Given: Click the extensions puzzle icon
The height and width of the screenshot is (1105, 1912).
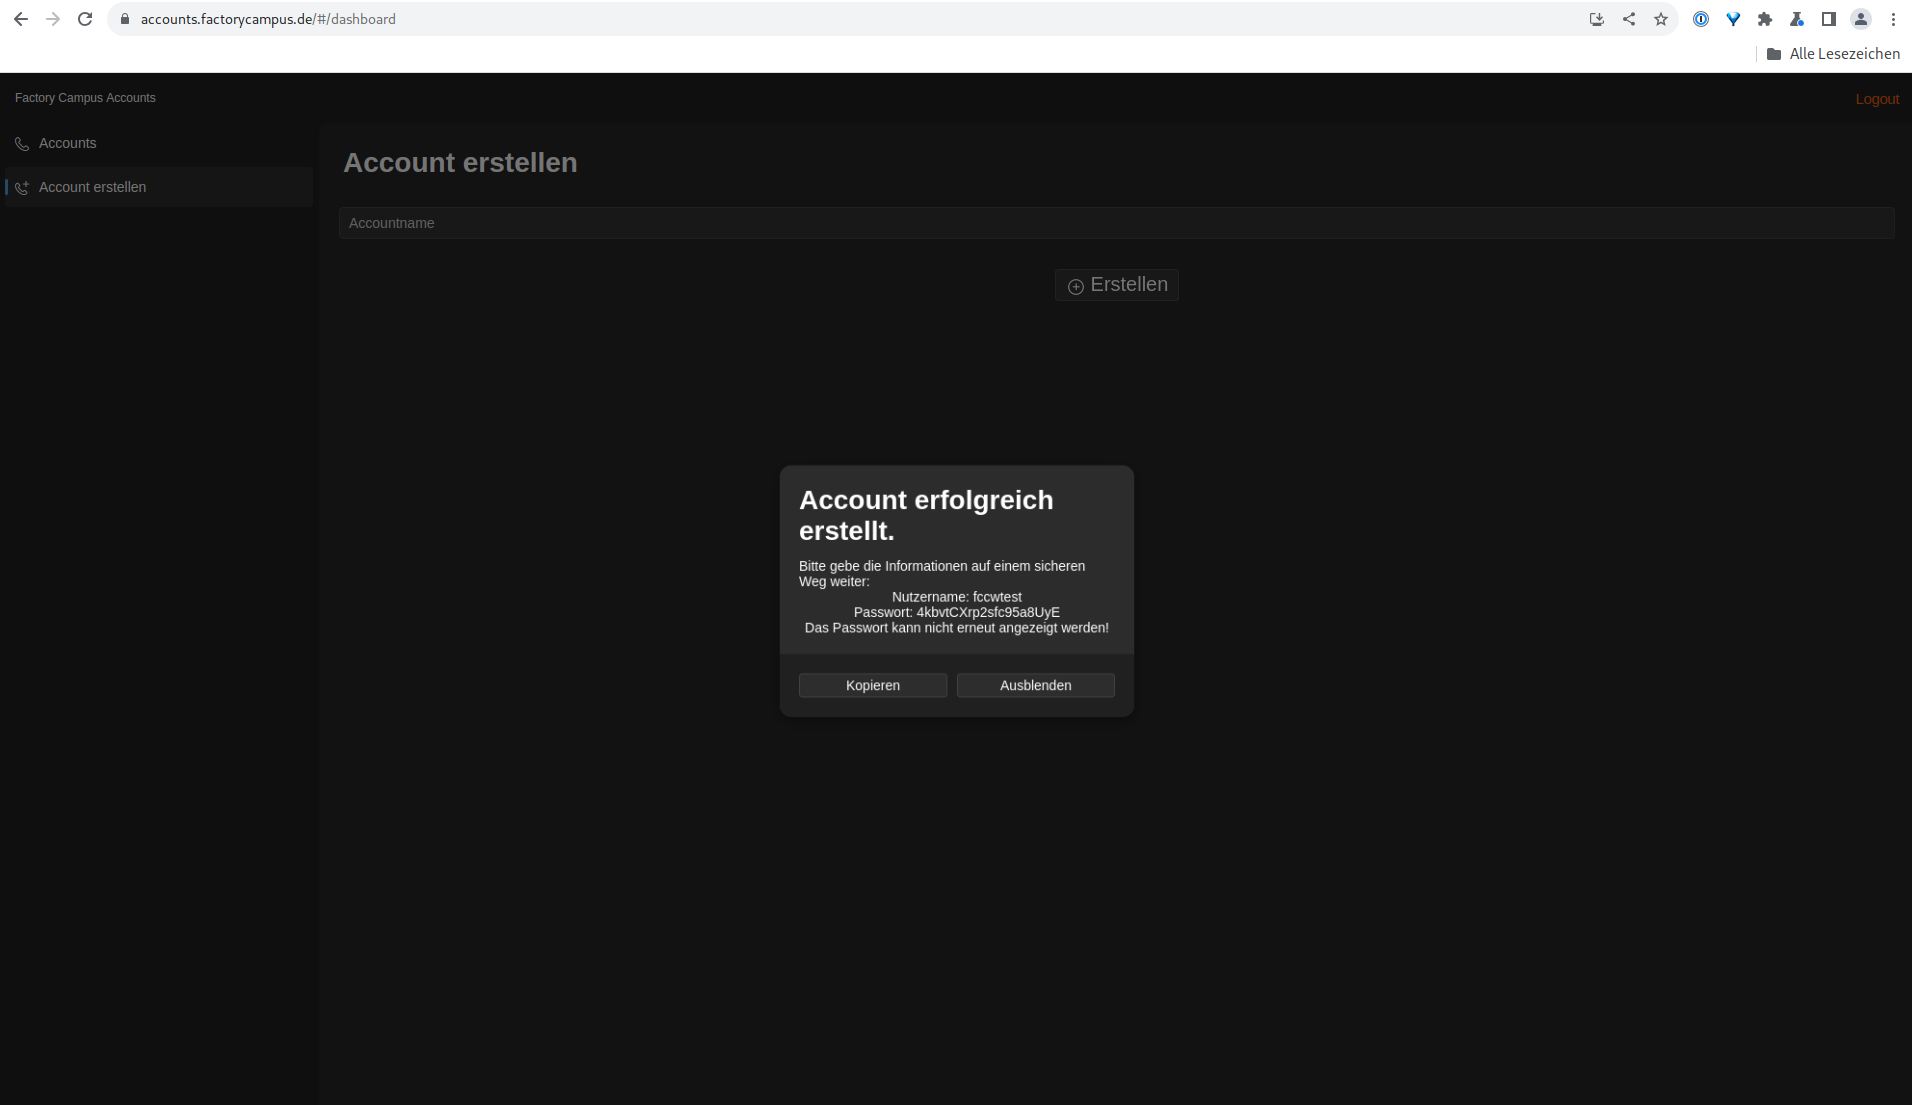Looking at the screenshot, I should [x=1766, y=19].
